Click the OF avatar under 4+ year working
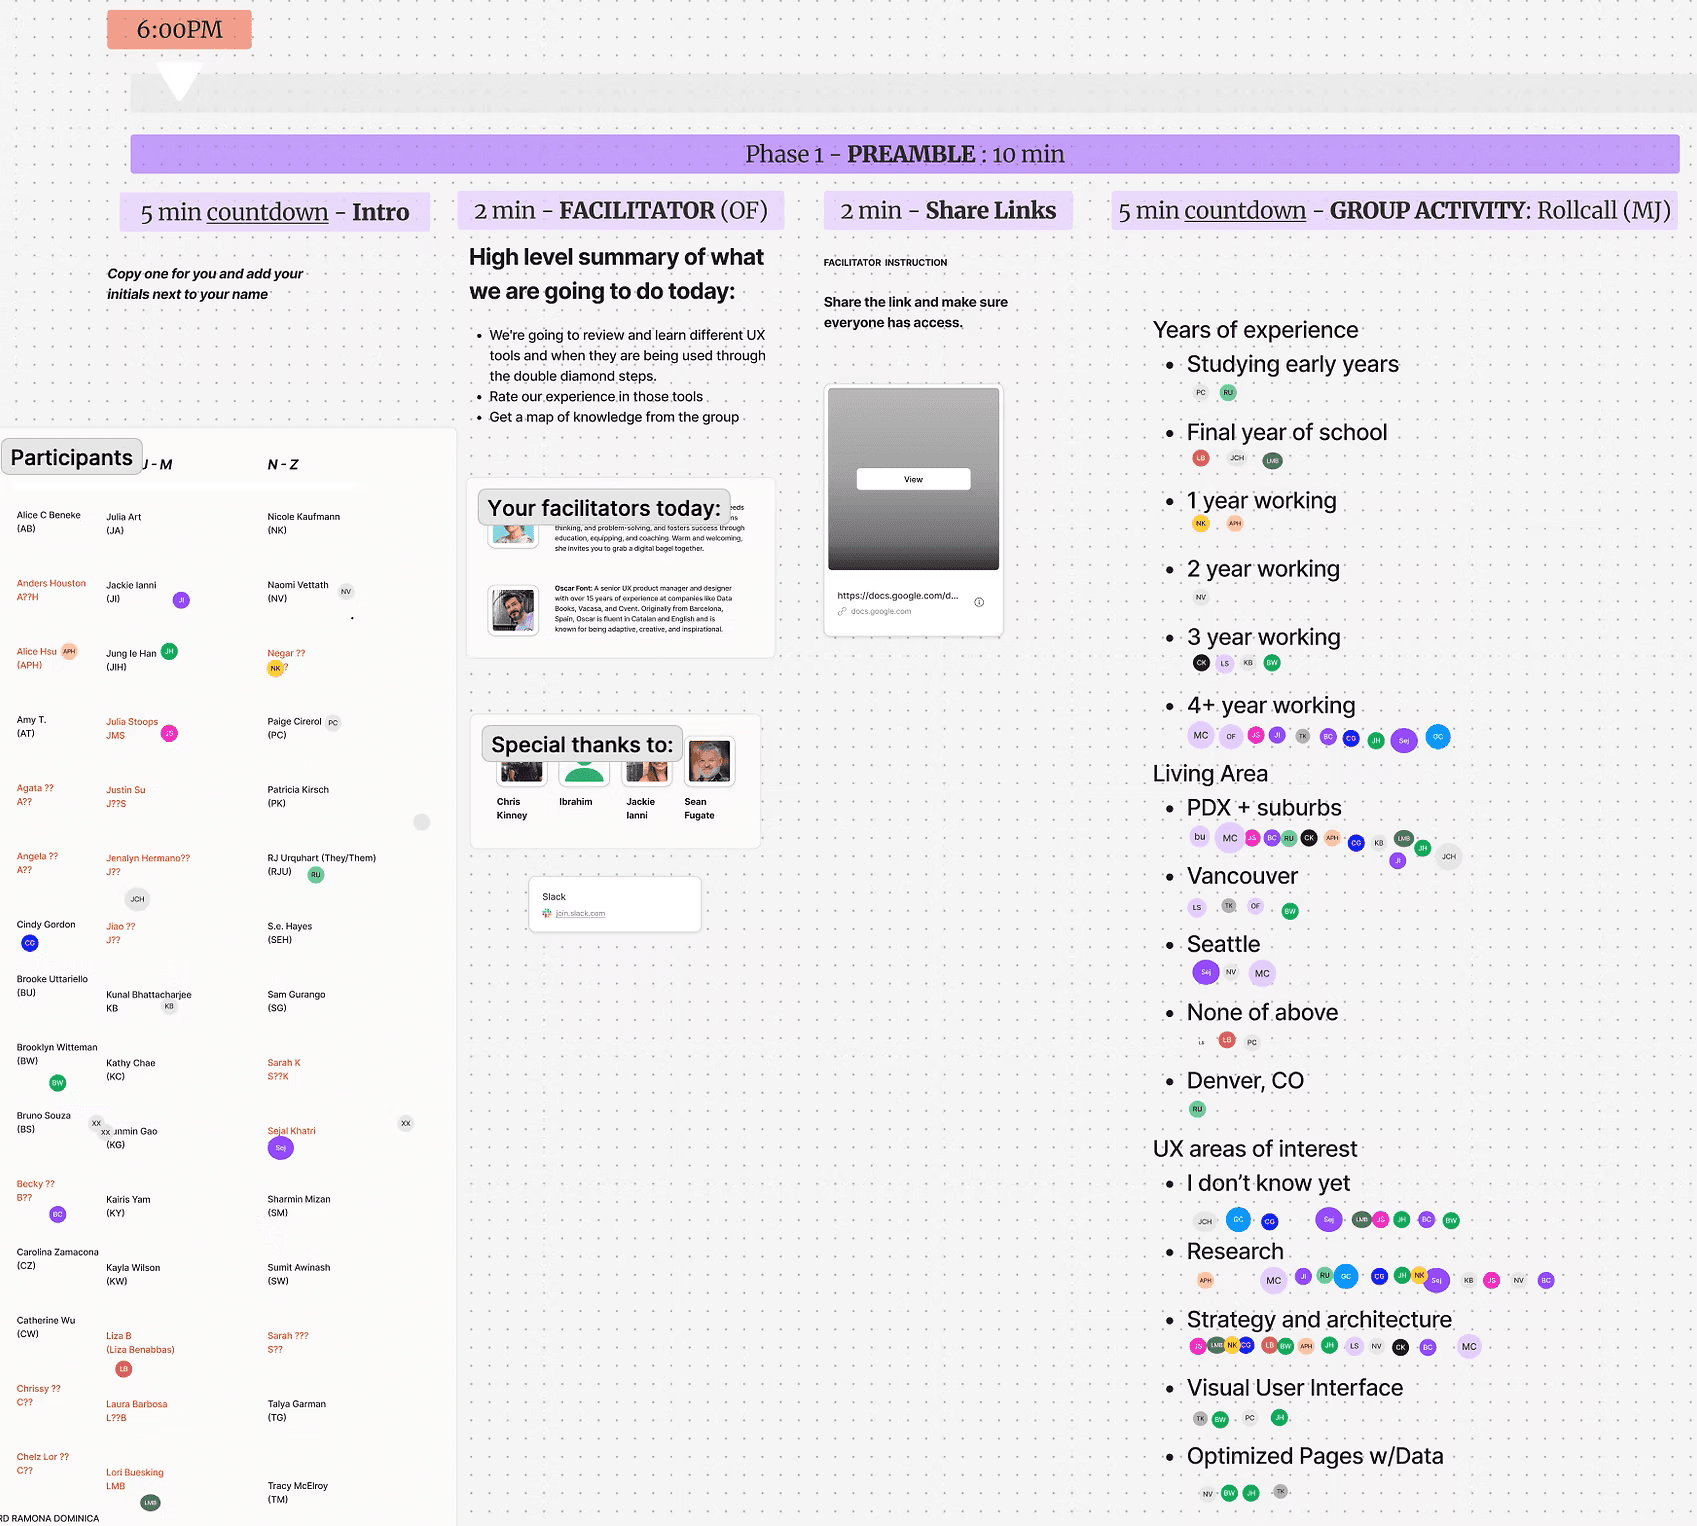1697x1526 pixels. pos(1231,736)
